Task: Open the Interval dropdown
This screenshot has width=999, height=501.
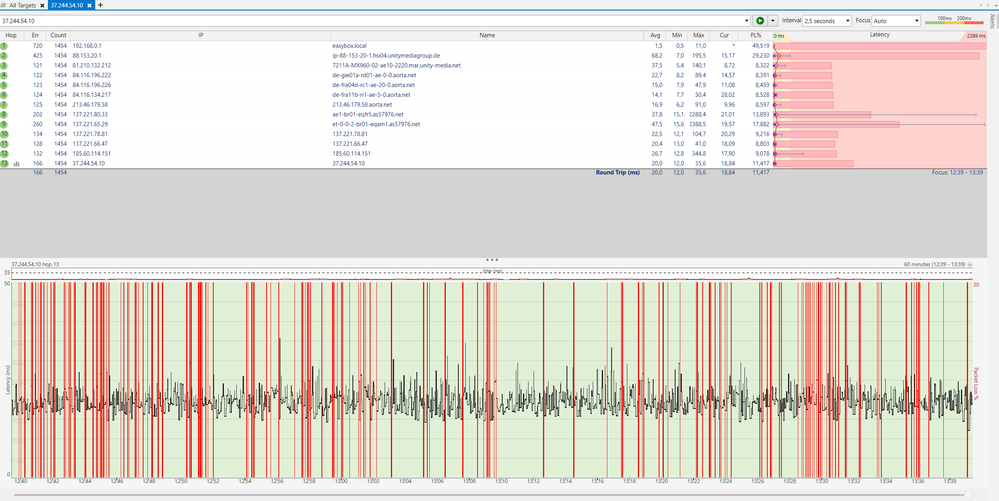Action: (x=826, y=20)
